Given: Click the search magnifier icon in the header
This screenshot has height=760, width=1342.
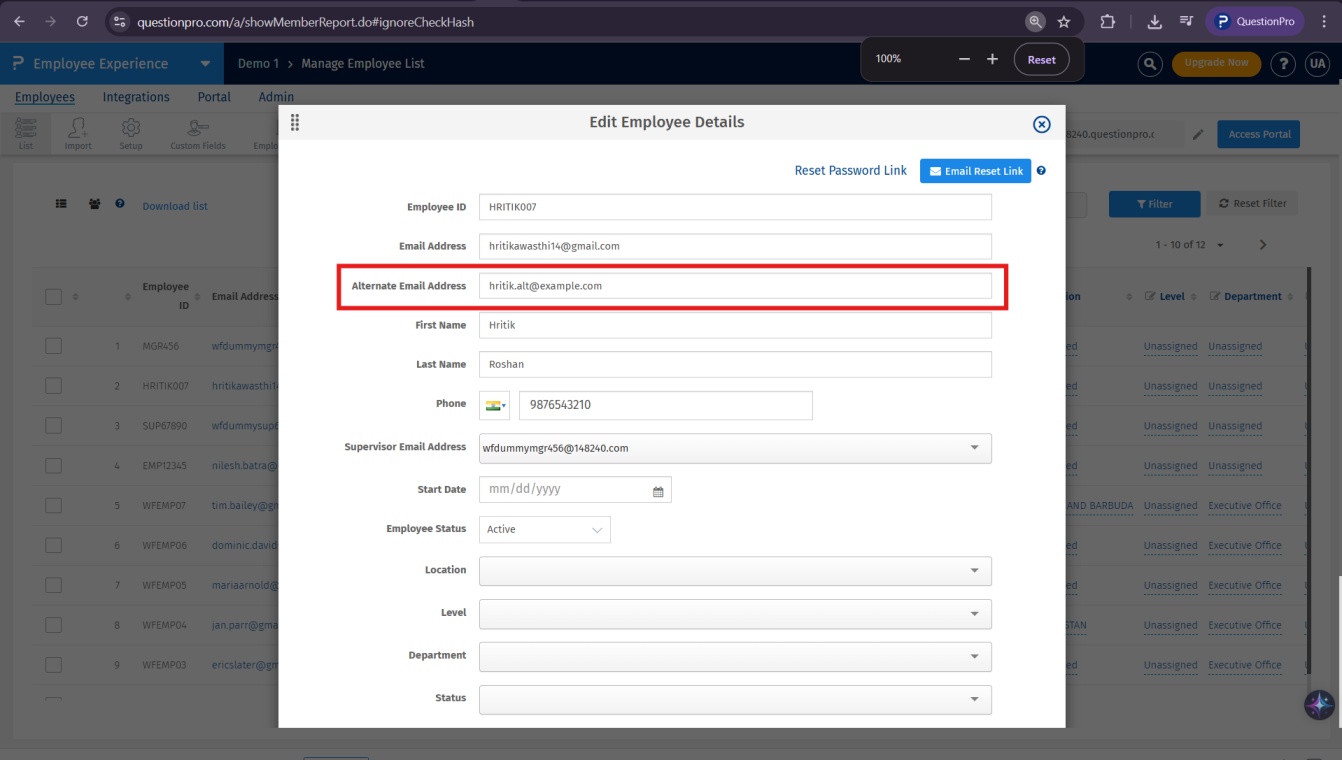Looking at the screenshot, I should point(1149,63).
